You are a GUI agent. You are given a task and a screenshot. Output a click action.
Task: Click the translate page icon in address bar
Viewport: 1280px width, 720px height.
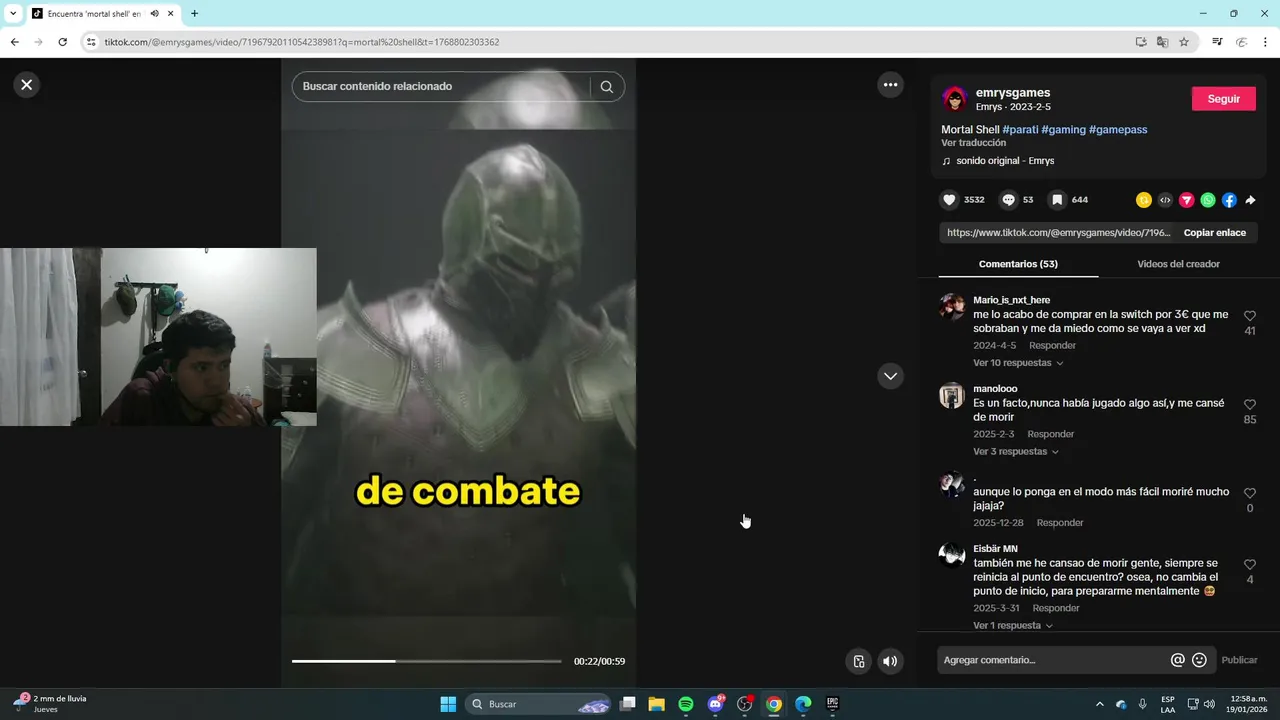coord(1162,42)
